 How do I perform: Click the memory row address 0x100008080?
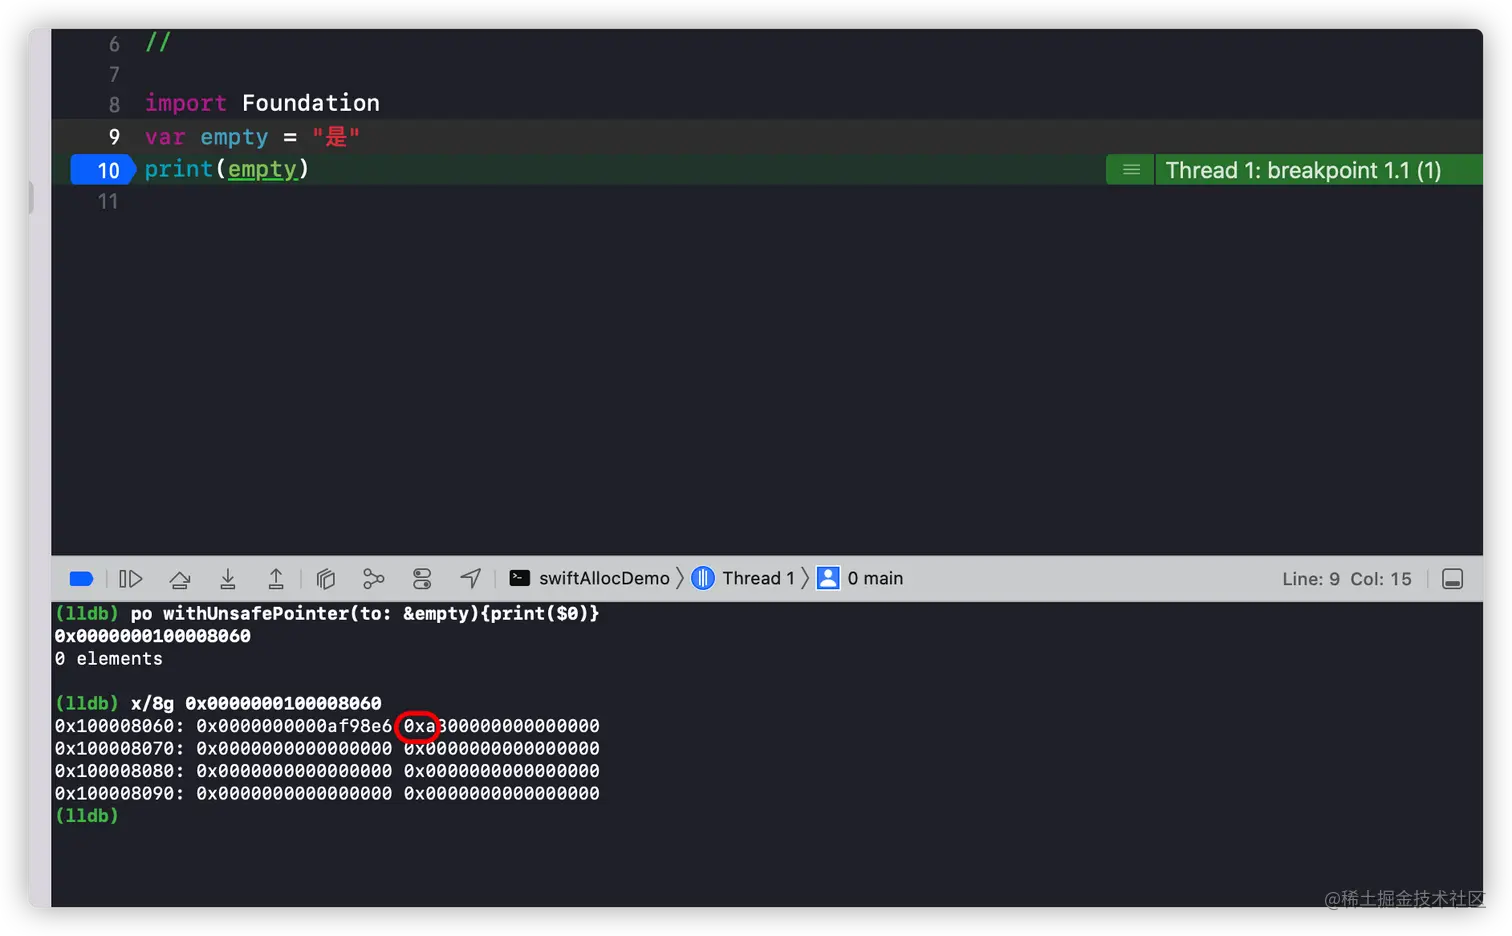click(x=119, y=771)
